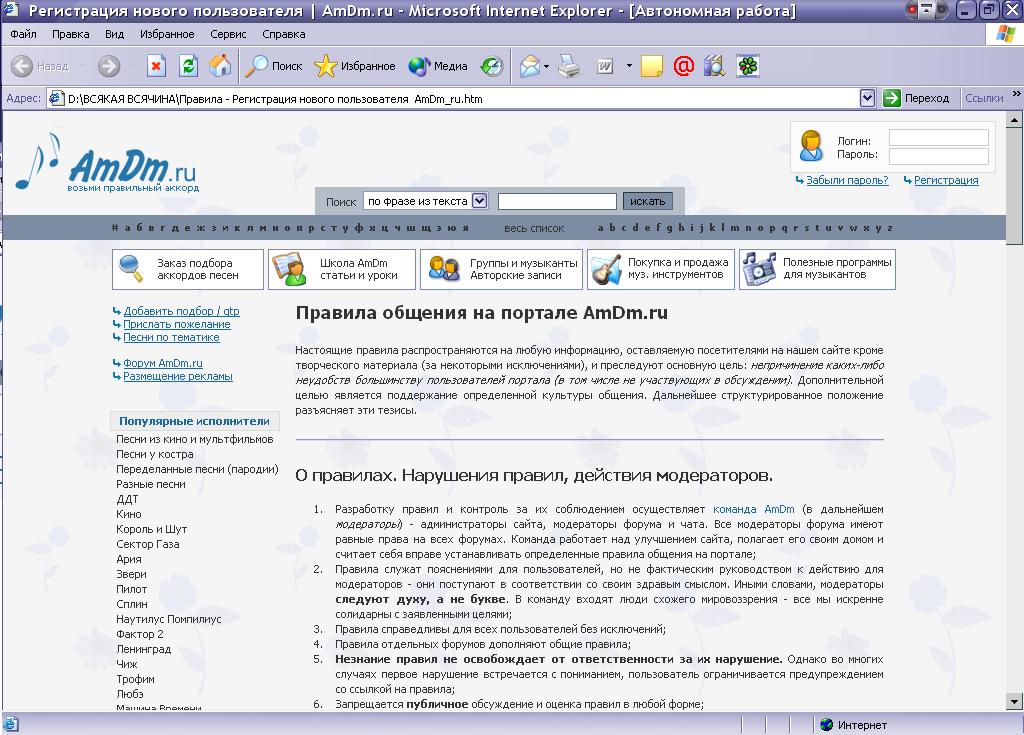Click the Забыли пароль link

point(847,180)
